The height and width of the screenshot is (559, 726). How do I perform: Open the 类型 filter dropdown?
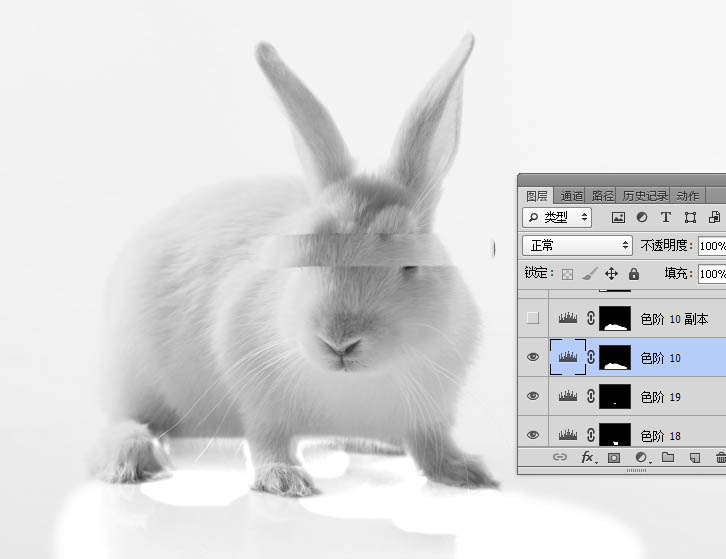pyautogui.click(x=557, y=217)
